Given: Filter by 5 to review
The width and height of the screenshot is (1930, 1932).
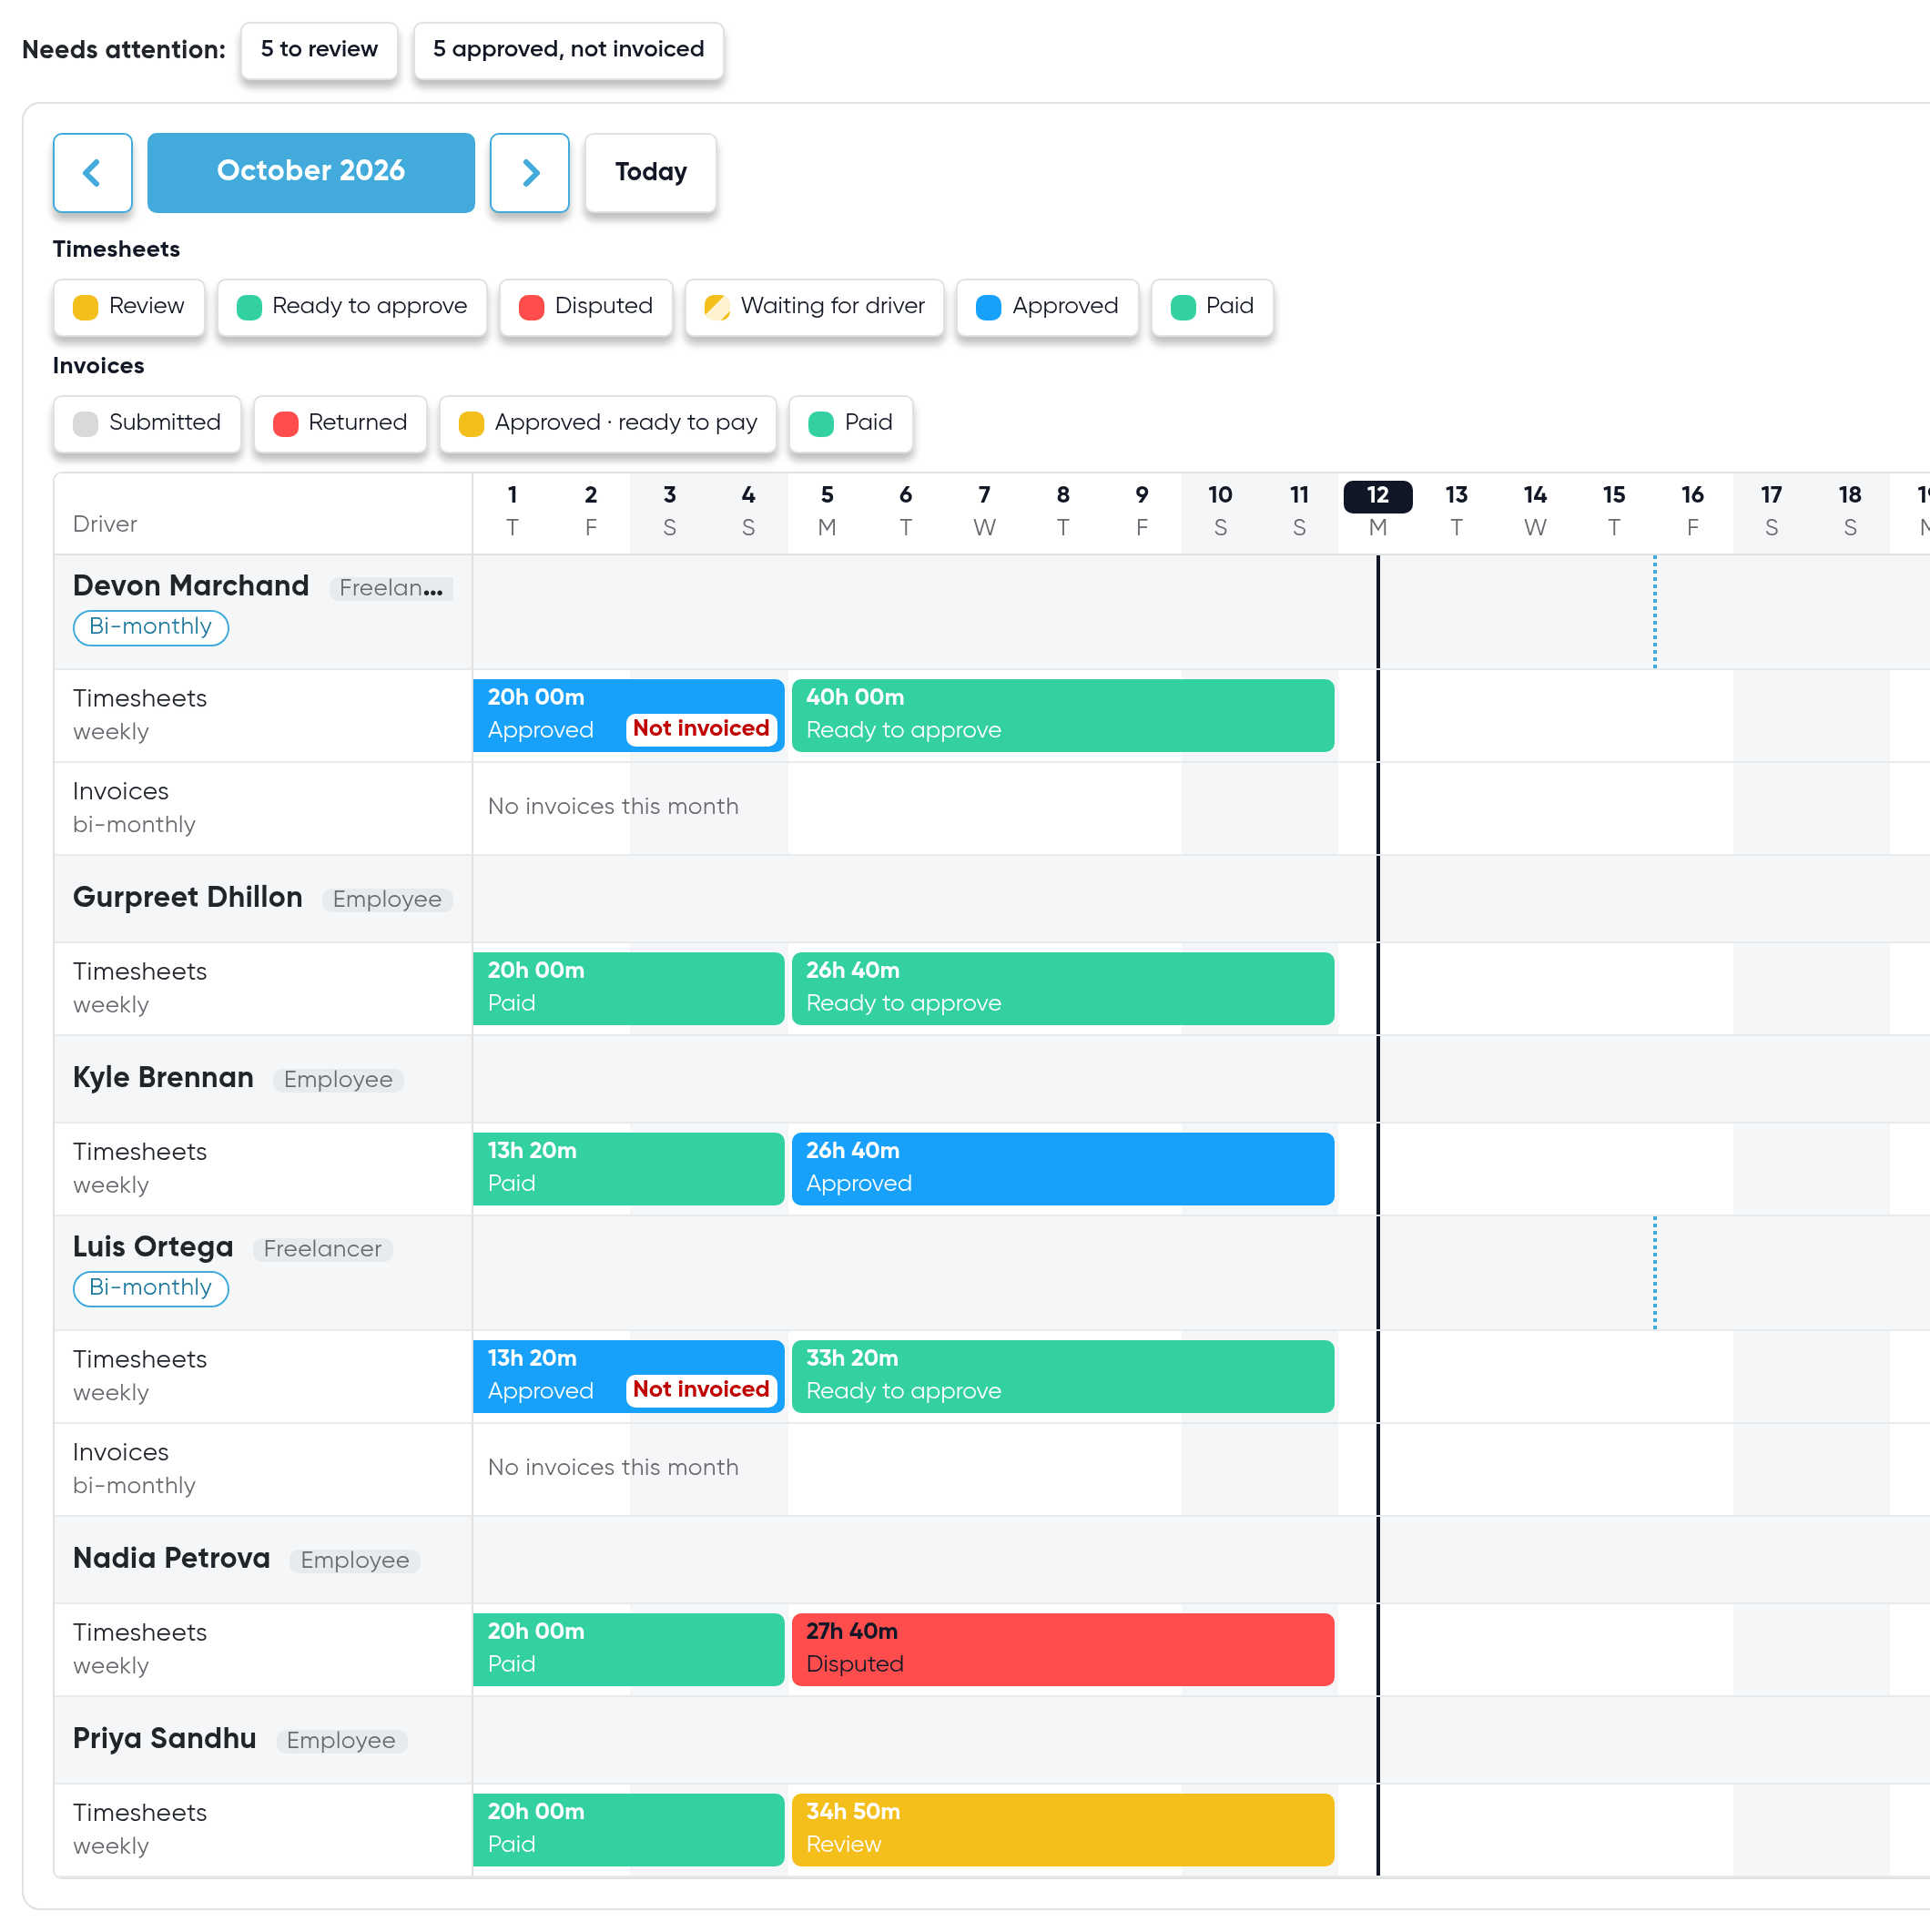Looking at the screenshot, I should (x=319, y=50).
